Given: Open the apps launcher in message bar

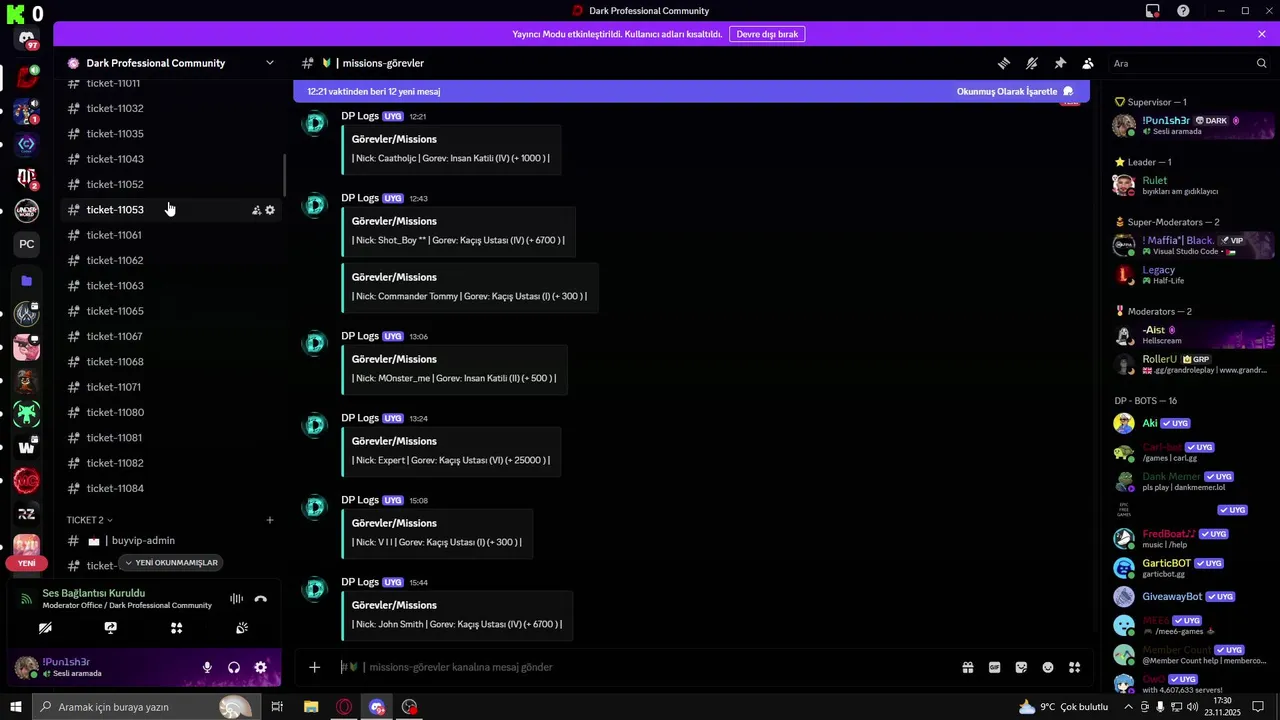Looking at the screenshot, I should tap(1075, 667).
